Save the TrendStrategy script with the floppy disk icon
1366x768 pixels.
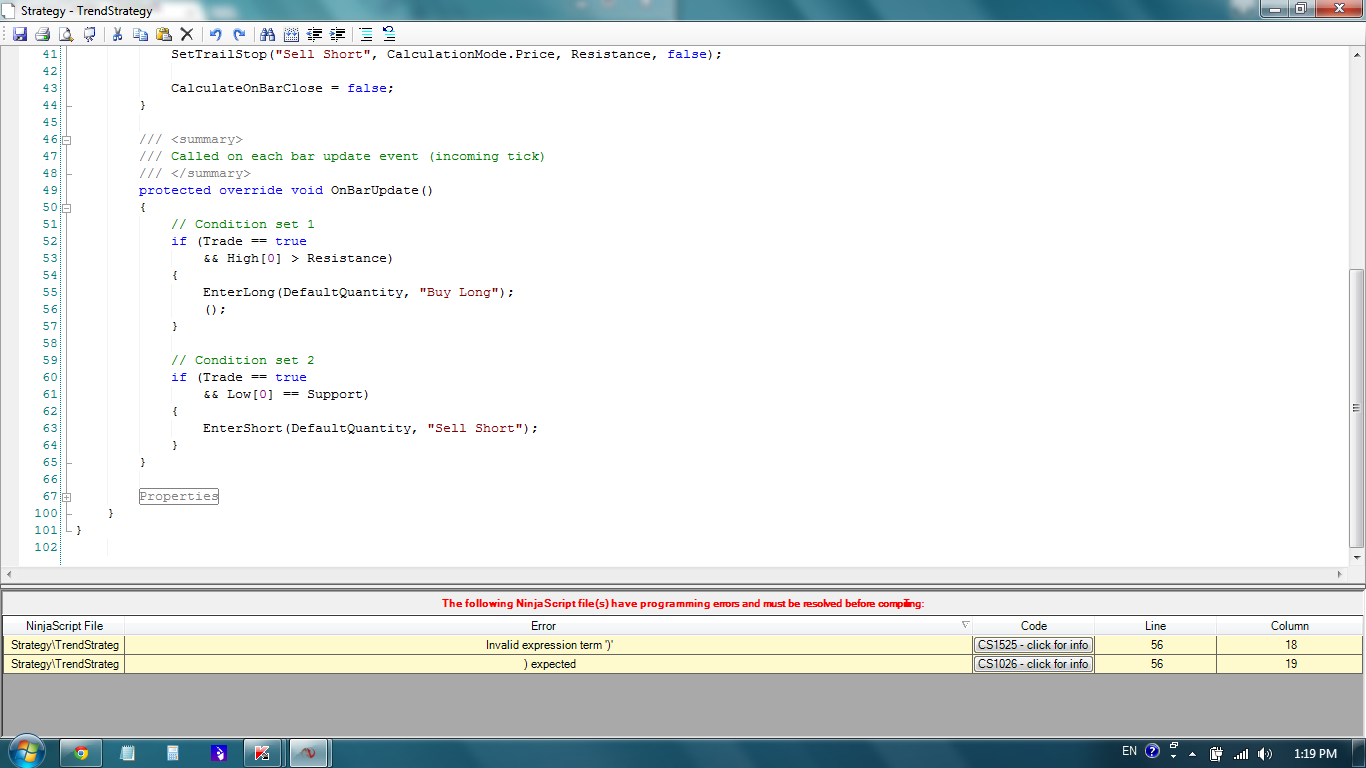(20, 34)
